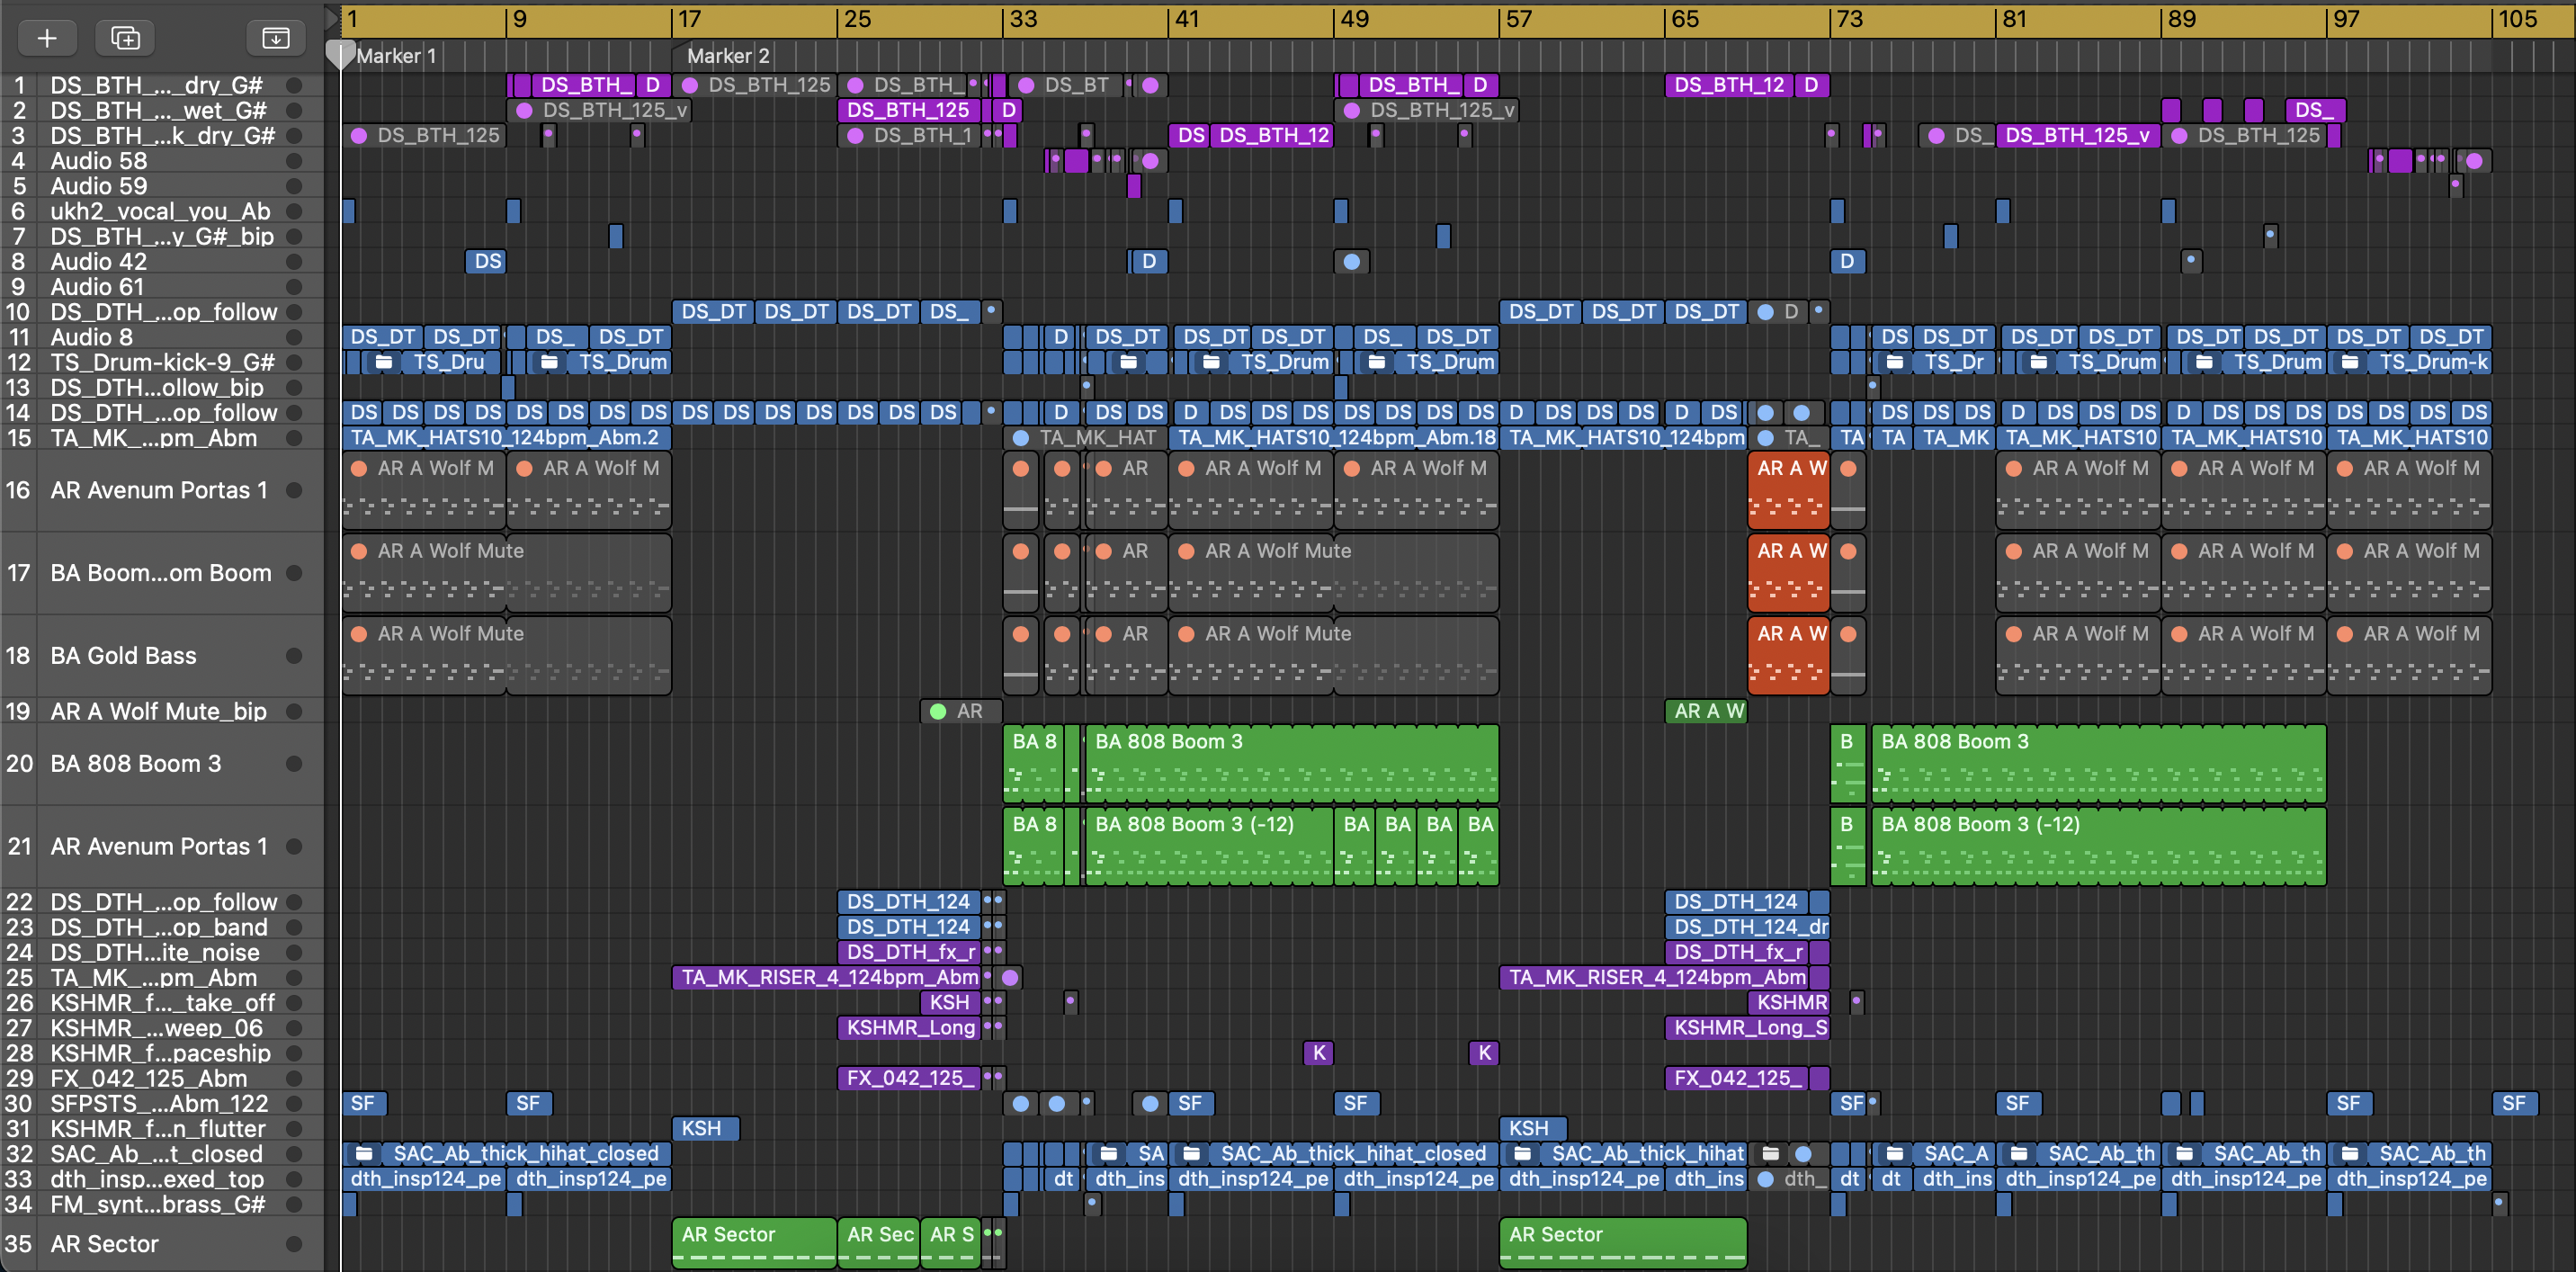
Task: Select the KSH region at bar 17 on track 31
Action: [706, 1128]
